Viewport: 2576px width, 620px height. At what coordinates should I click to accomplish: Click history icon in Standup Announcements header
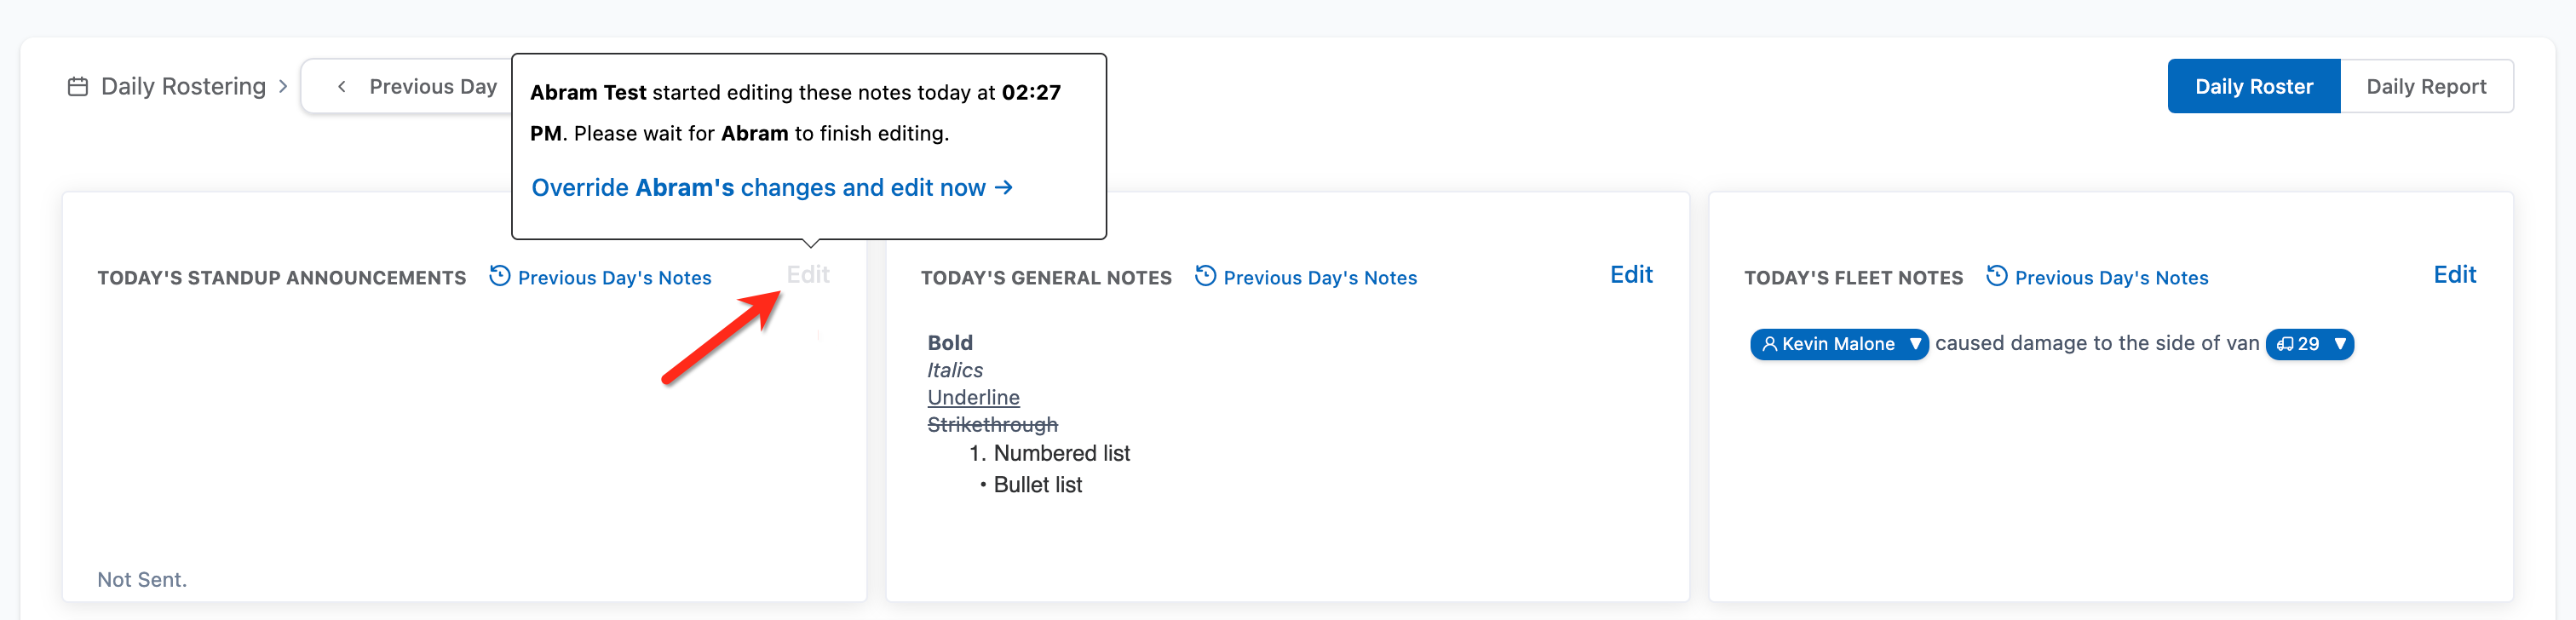(x=499, y=276)
